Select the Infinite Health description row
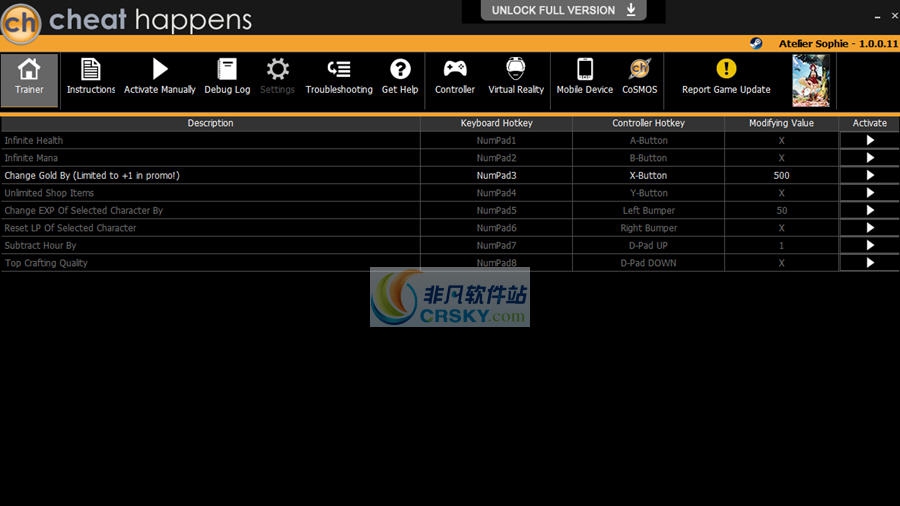The height and width of the screenshot is (506, 900). click(x=211, y=141)
